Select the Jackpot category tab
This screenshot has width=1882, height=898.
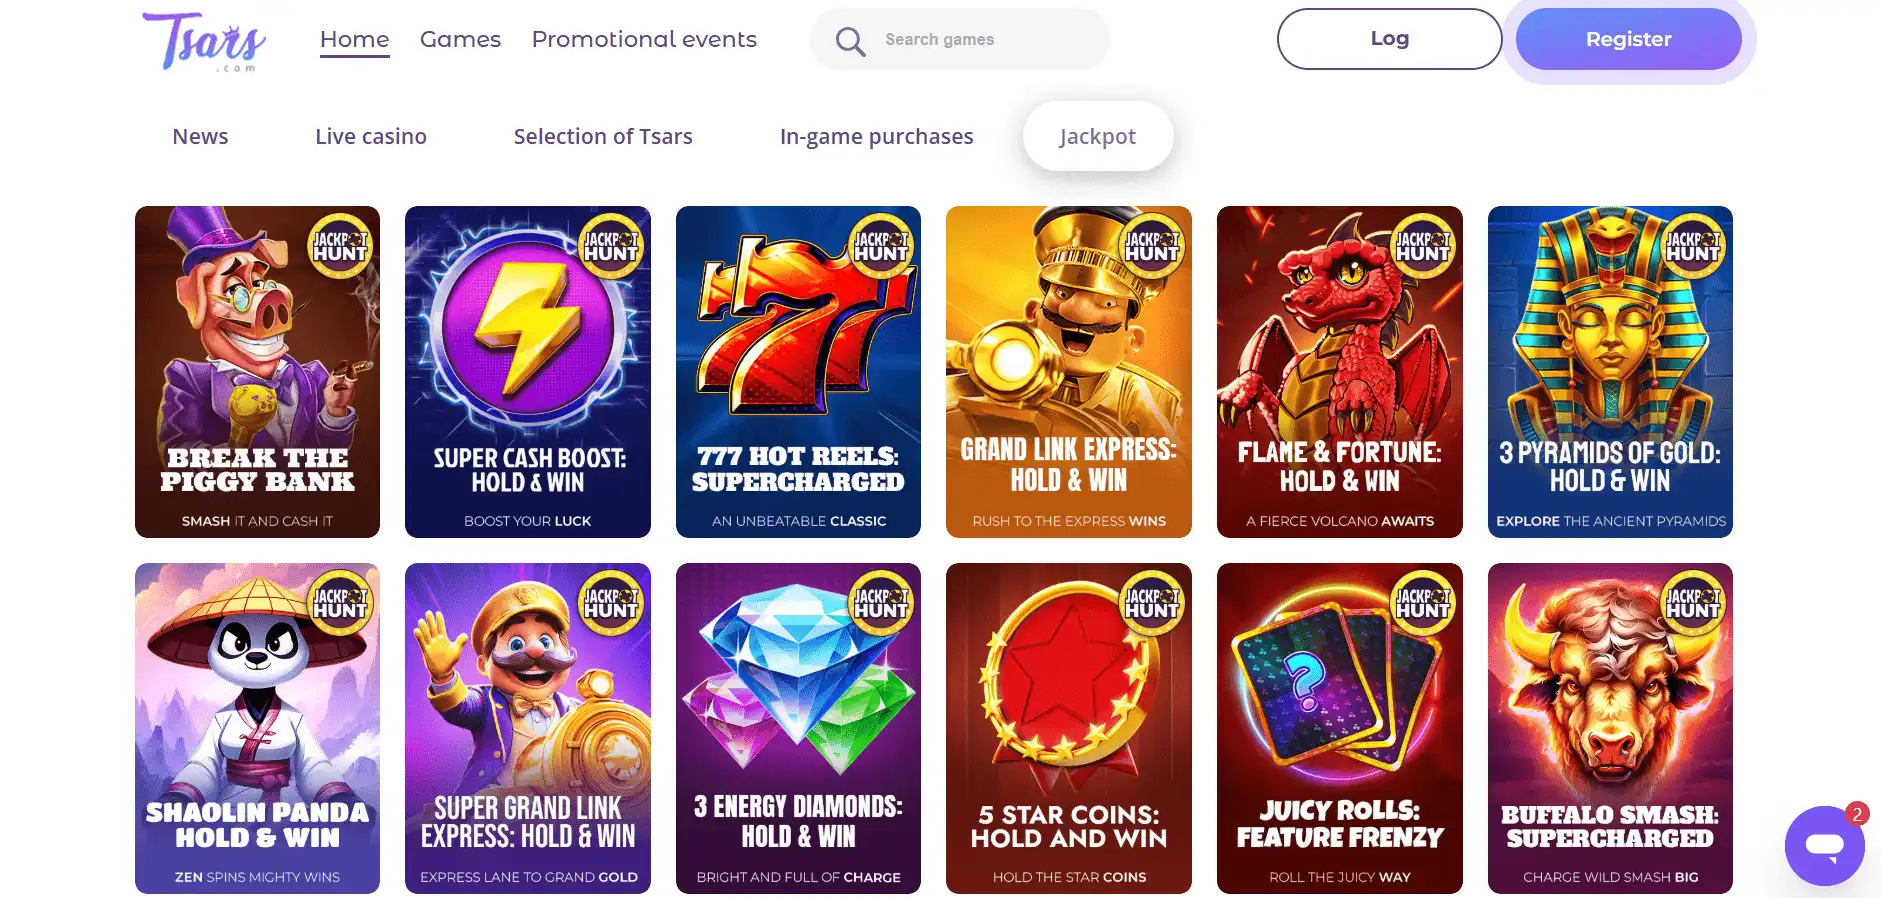[1097, 136]
